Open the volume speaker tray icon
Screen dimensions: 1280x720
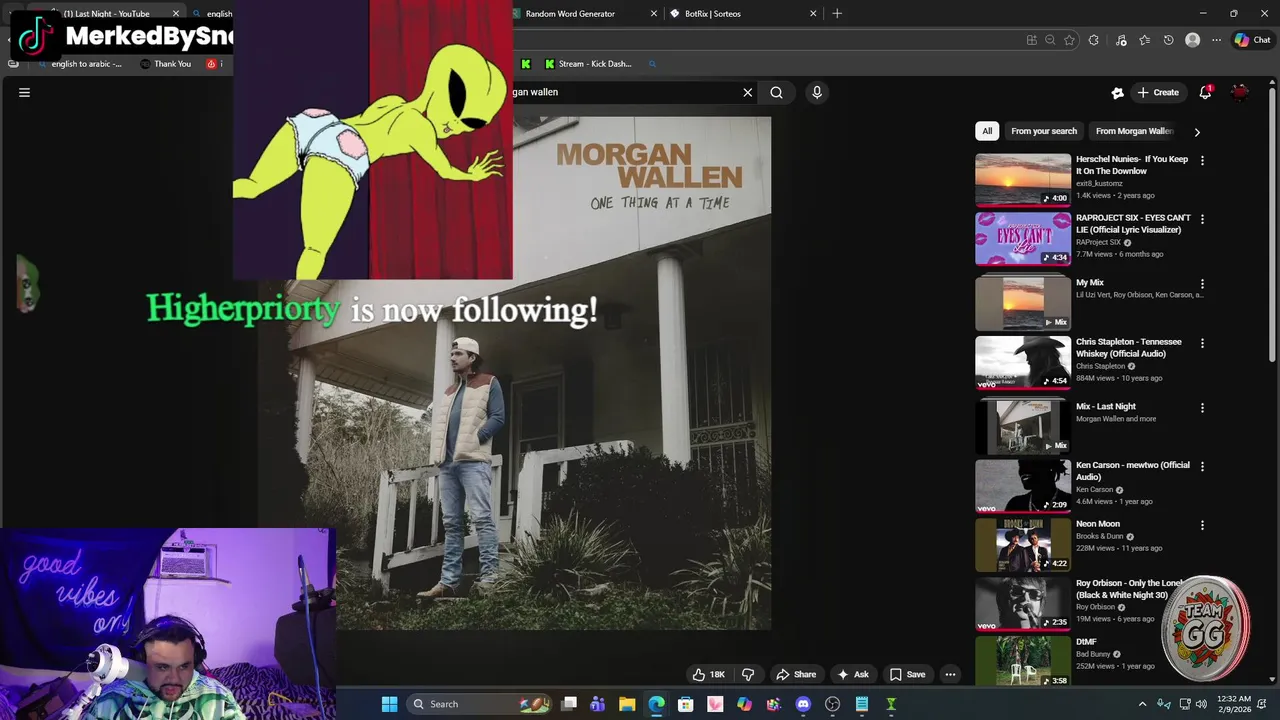pos(1201,704)
